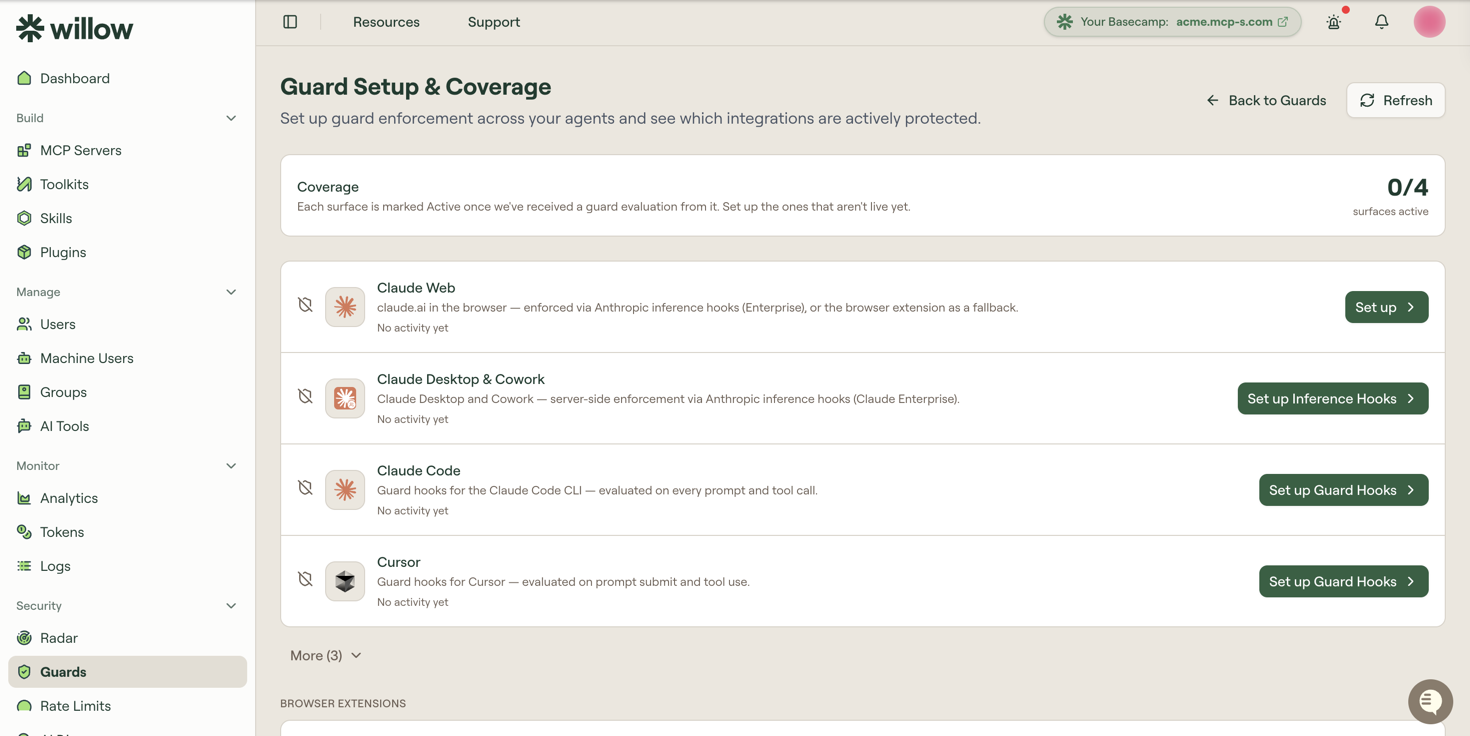Toggle the sidebar collapse icon
The height and width of the screenshot is (736, 1470).
pyautogui.click(x=290, y=22)
